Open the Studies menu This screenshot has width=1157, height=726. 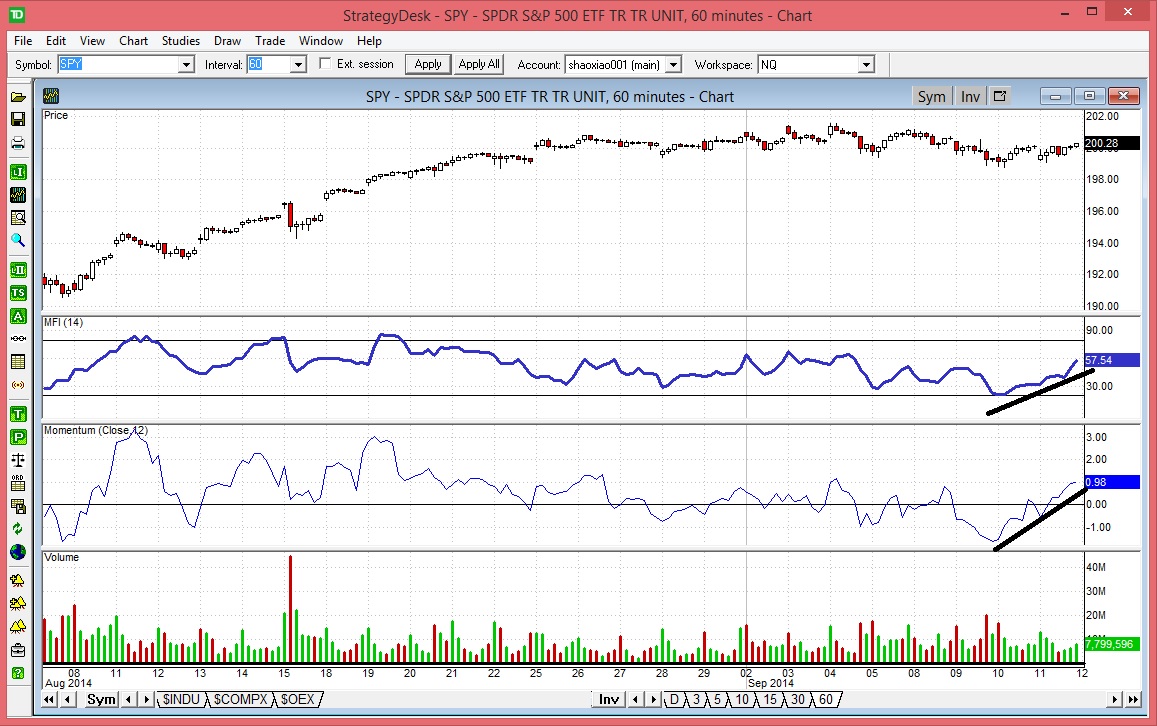click(181, 41)
